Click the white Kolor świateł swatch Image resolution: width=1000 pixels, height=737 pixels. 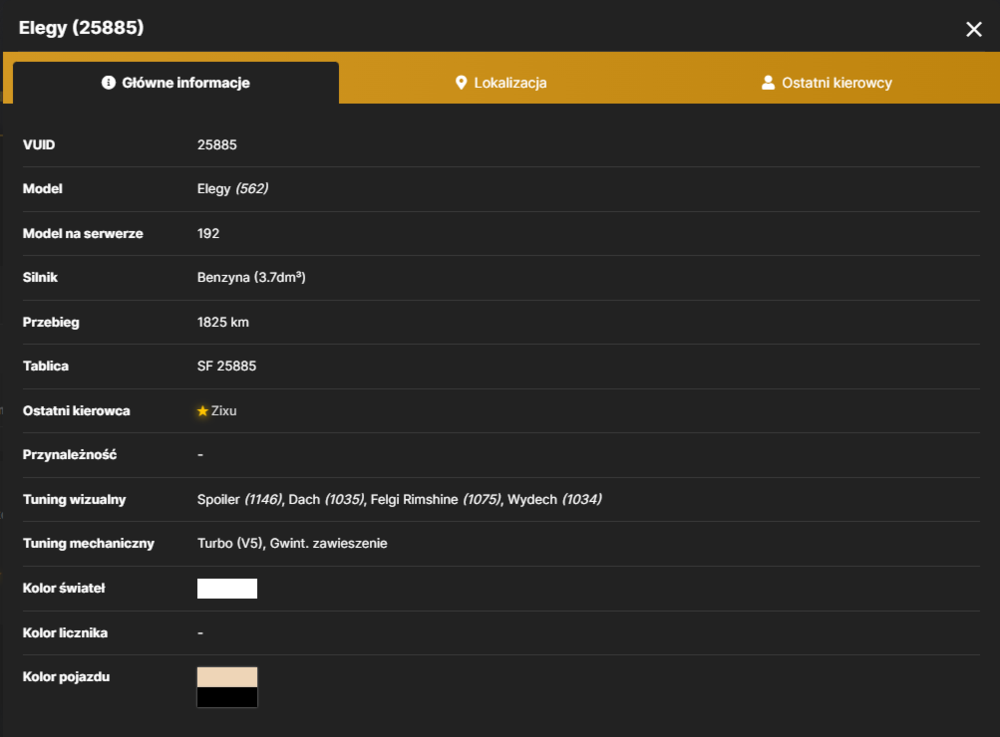point(227,588)
